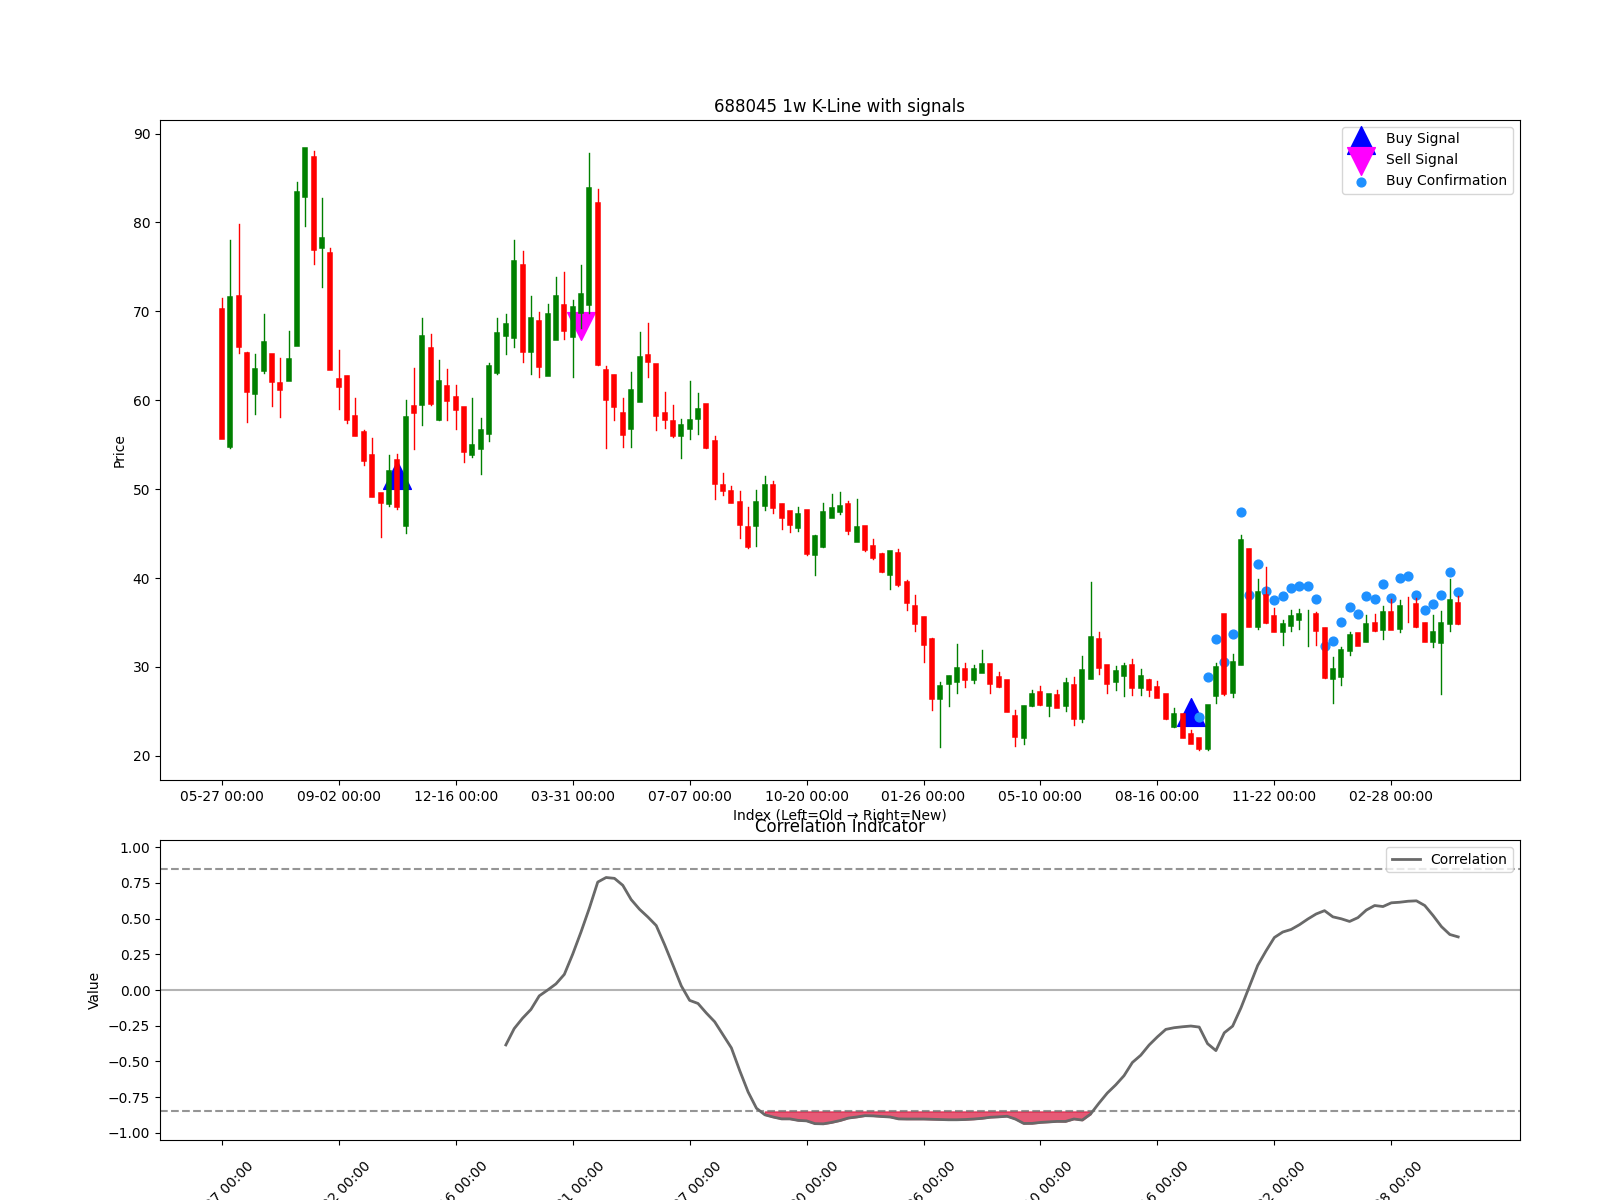Click the 'Price' y-axis label
The image size is (1600, 1200).
(119, 452)
